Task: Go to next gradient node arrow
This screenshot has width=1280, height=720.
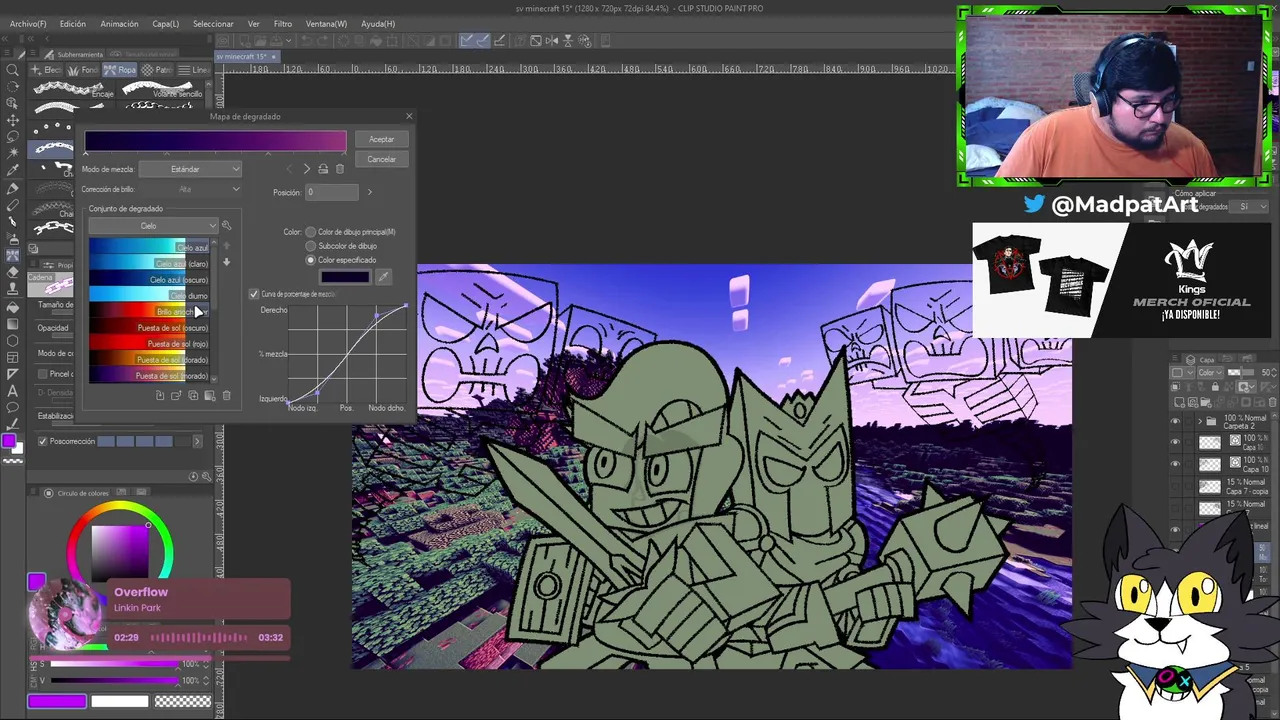Action: click(x=307, y=169)
